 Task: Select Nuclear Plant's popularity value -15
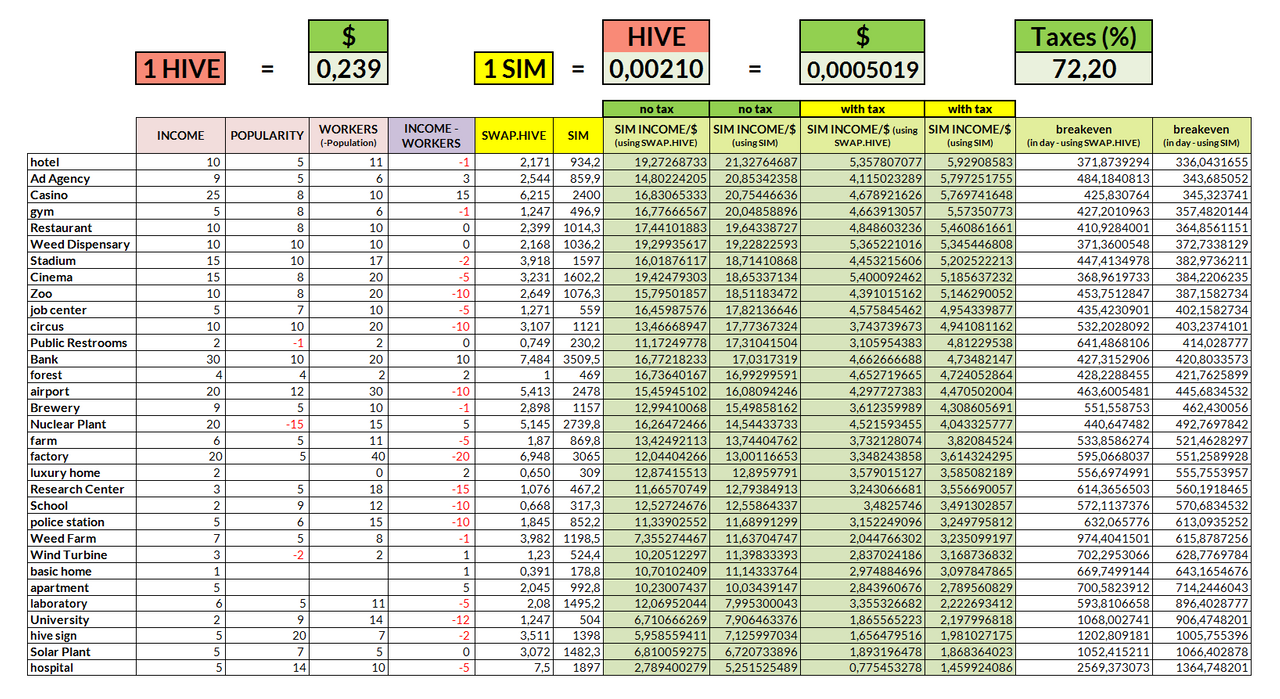tap(267, 424)
